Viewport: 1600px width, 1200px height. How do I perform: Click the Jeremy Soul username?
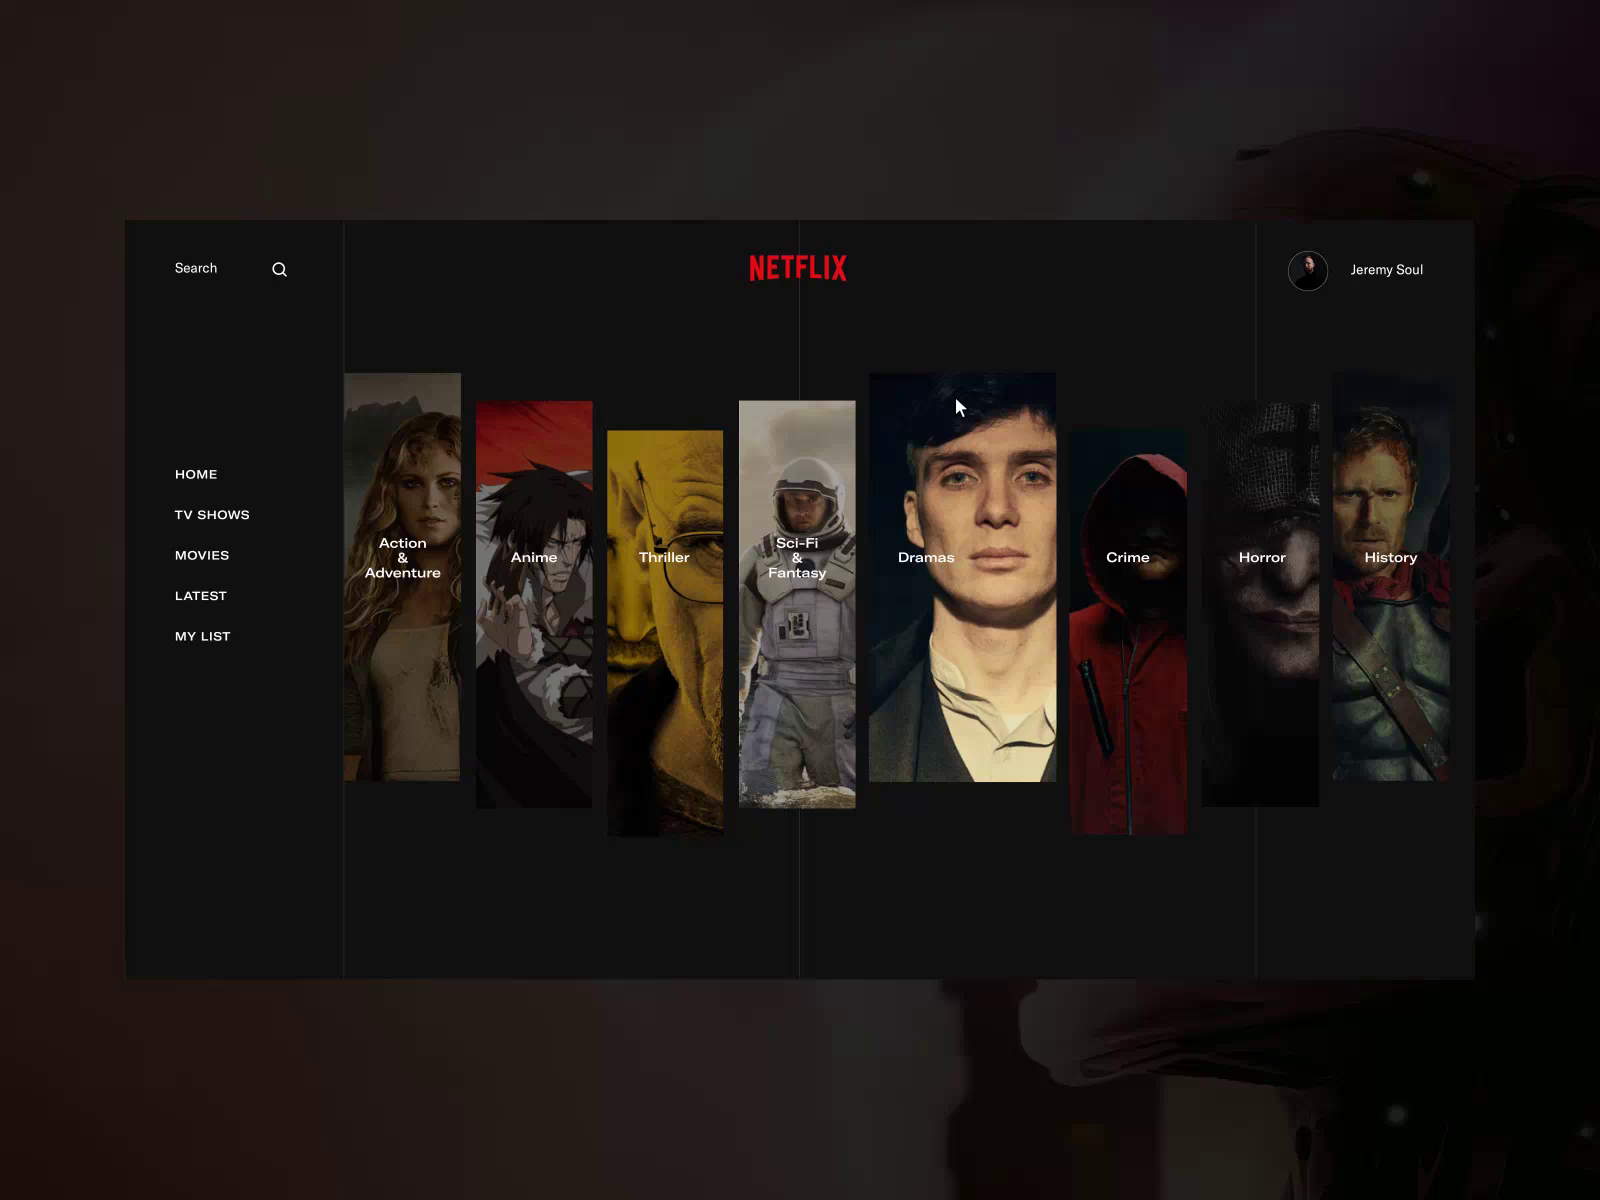tap(1387, 270)
